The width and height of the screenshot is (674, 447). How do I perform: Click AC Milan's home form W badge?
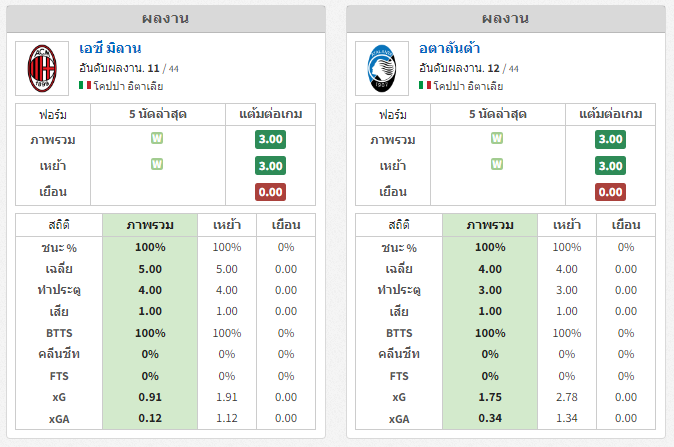point(157,164)
